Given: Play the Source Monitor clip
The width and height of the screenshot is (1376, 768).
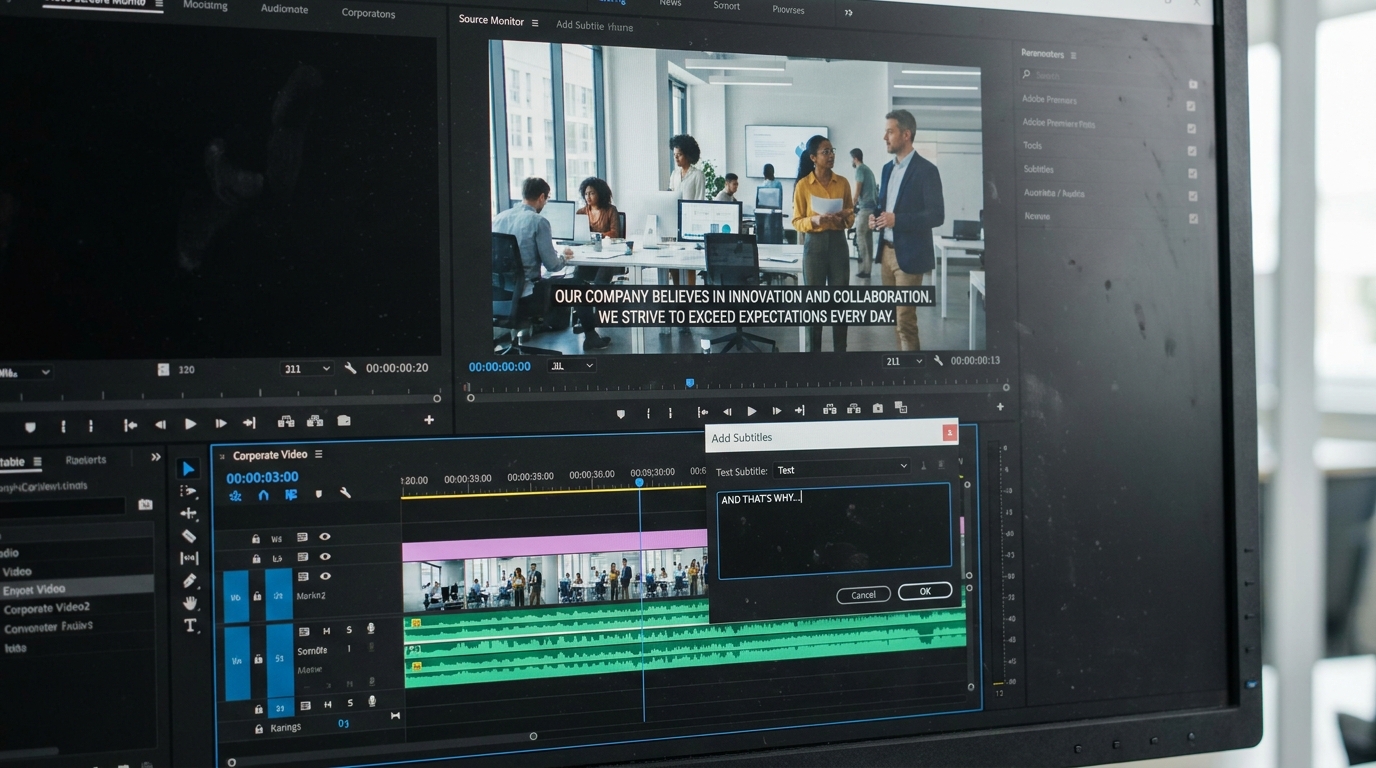Looking at the screenshot, I should click(752, 411).
